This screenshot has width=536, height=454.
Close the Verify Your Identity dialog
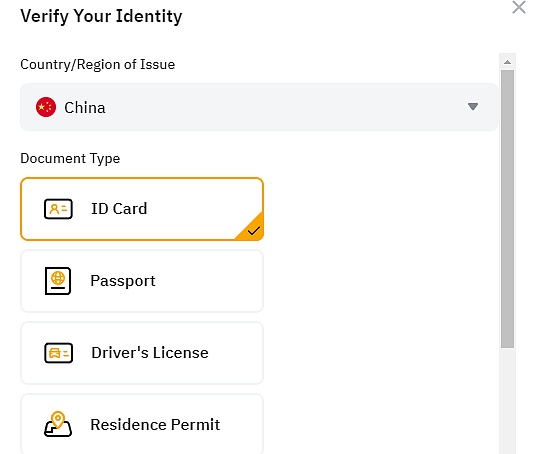pyautogui.click(x=519, y=7)
